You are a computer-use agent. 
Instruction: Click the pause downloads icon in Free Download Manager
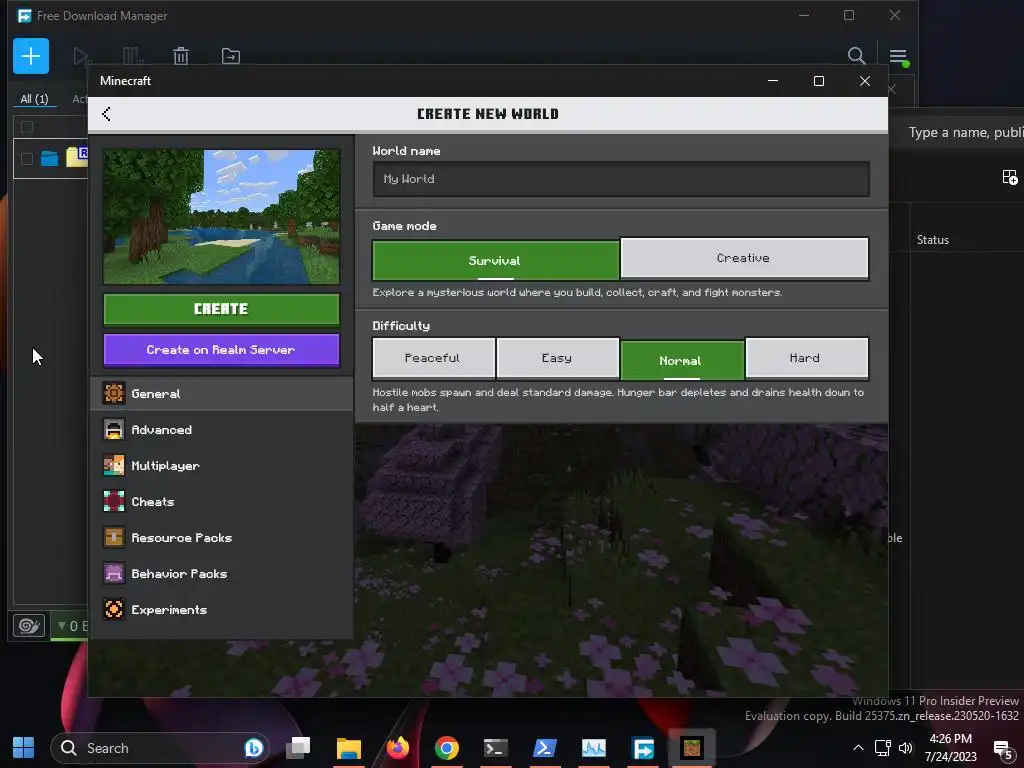pyautogui.click(x=133, y=56)
